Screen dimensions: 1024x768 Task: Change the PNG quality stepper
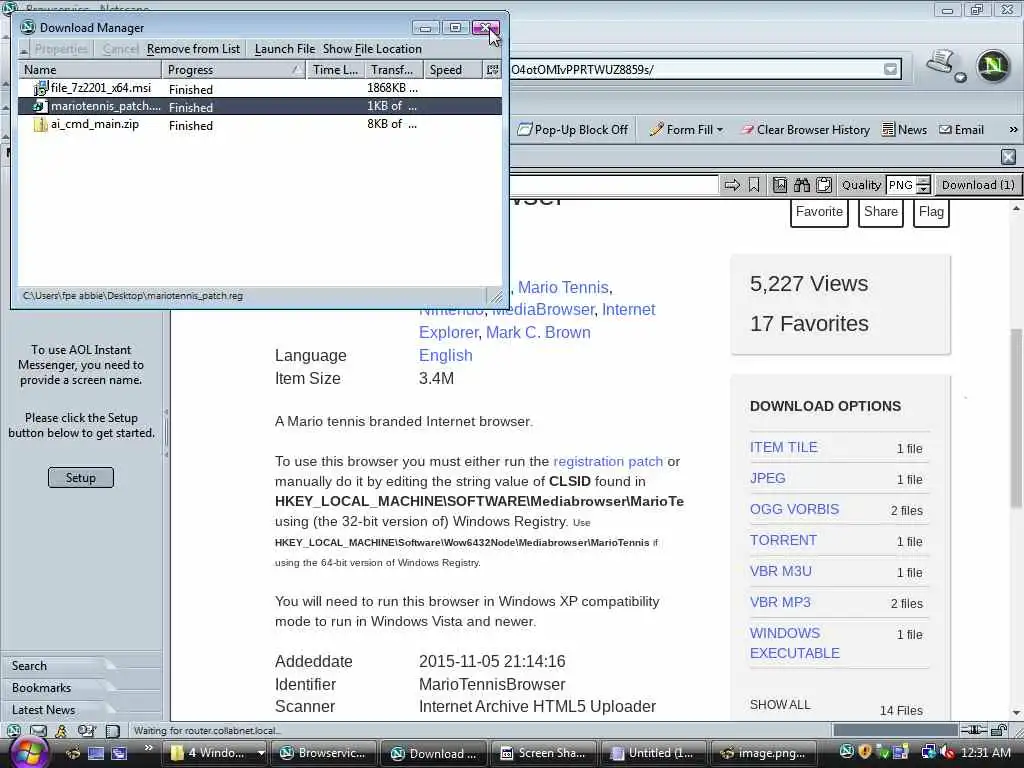pyautogui.click(x=923, y=185)
